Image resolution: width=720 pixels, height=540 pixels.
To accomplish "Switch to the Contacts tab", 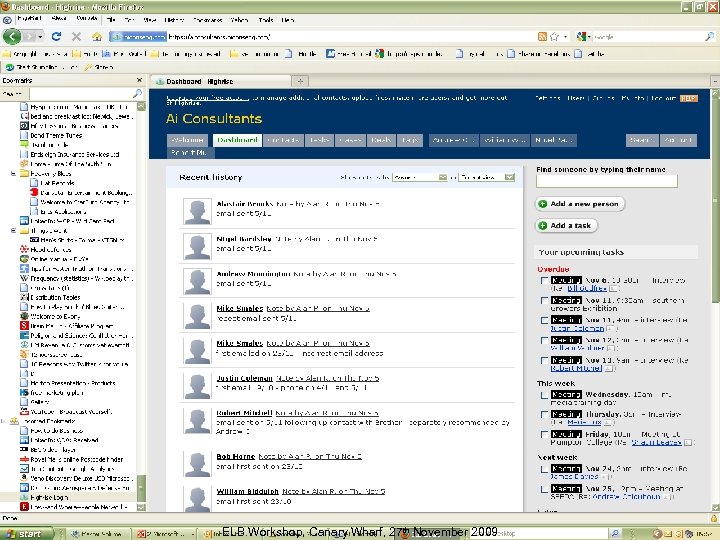I will pos(283,140).
